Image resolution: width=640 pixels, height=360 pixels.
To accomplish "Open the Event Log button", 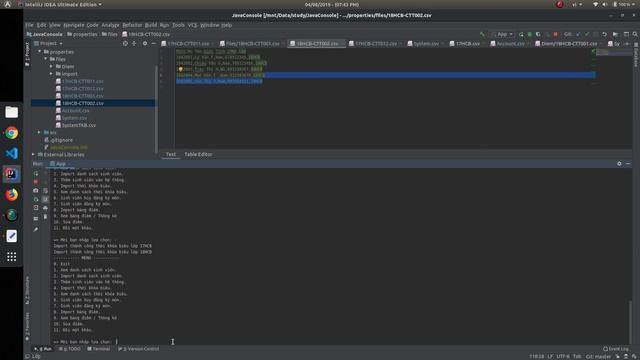I will point(616,349).
